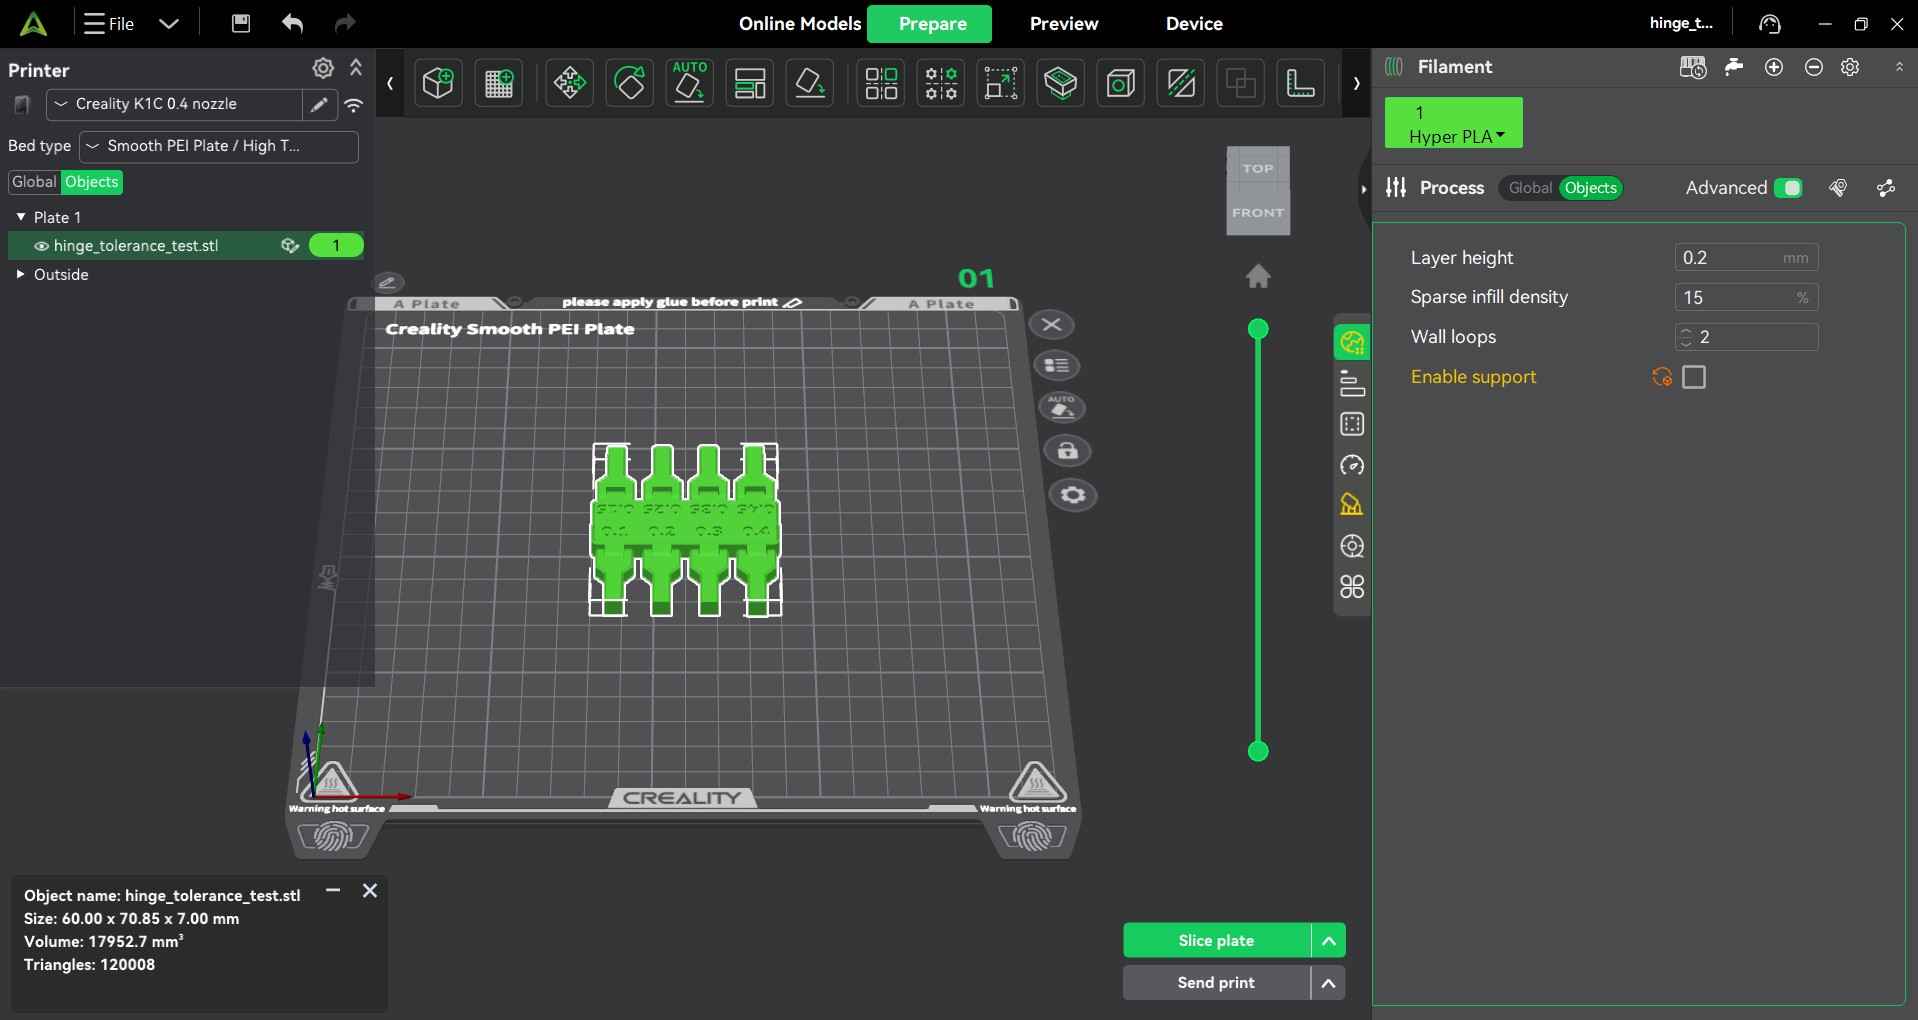Remove a filament with minus icon

pos(1814,67)
